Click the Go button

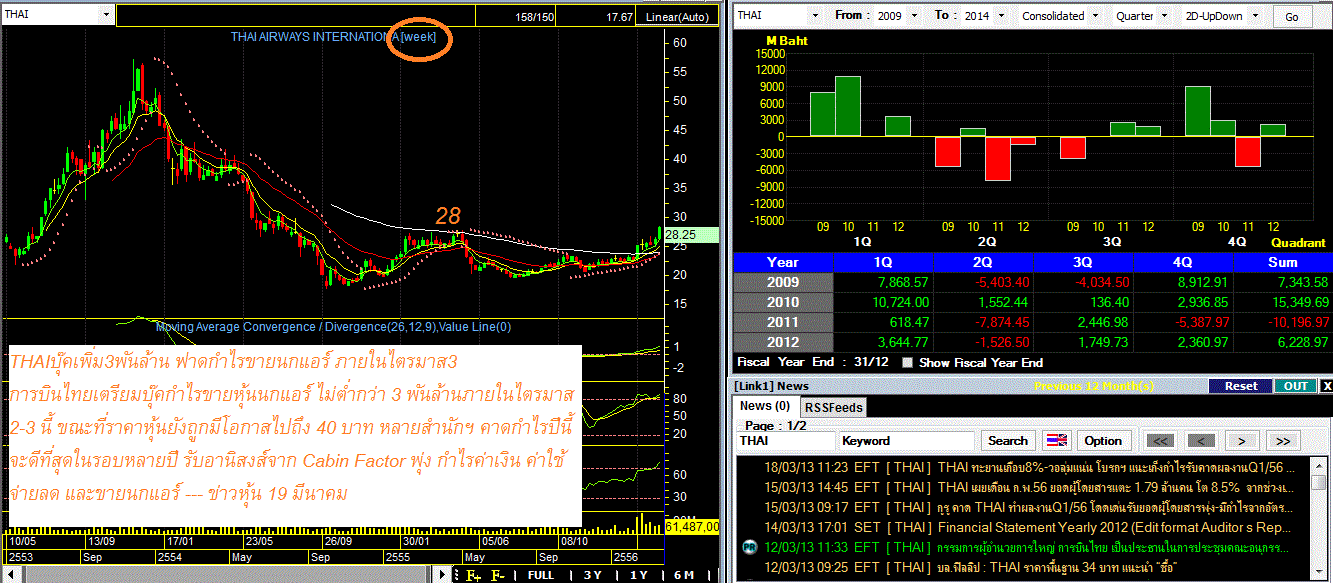point(1292,16)
